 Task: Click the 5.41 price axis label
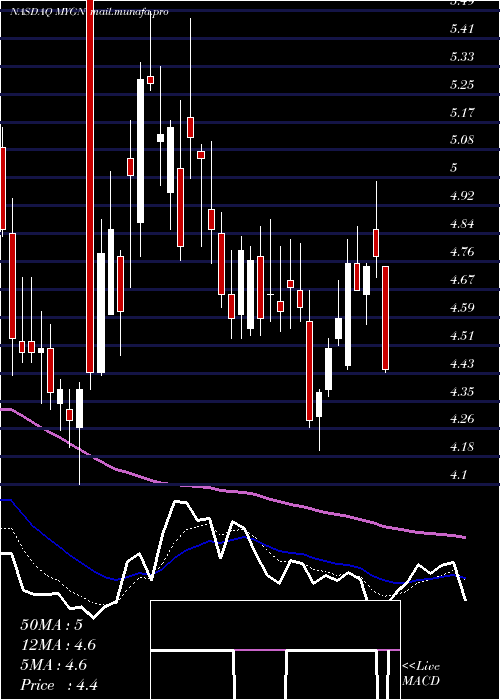462,29
